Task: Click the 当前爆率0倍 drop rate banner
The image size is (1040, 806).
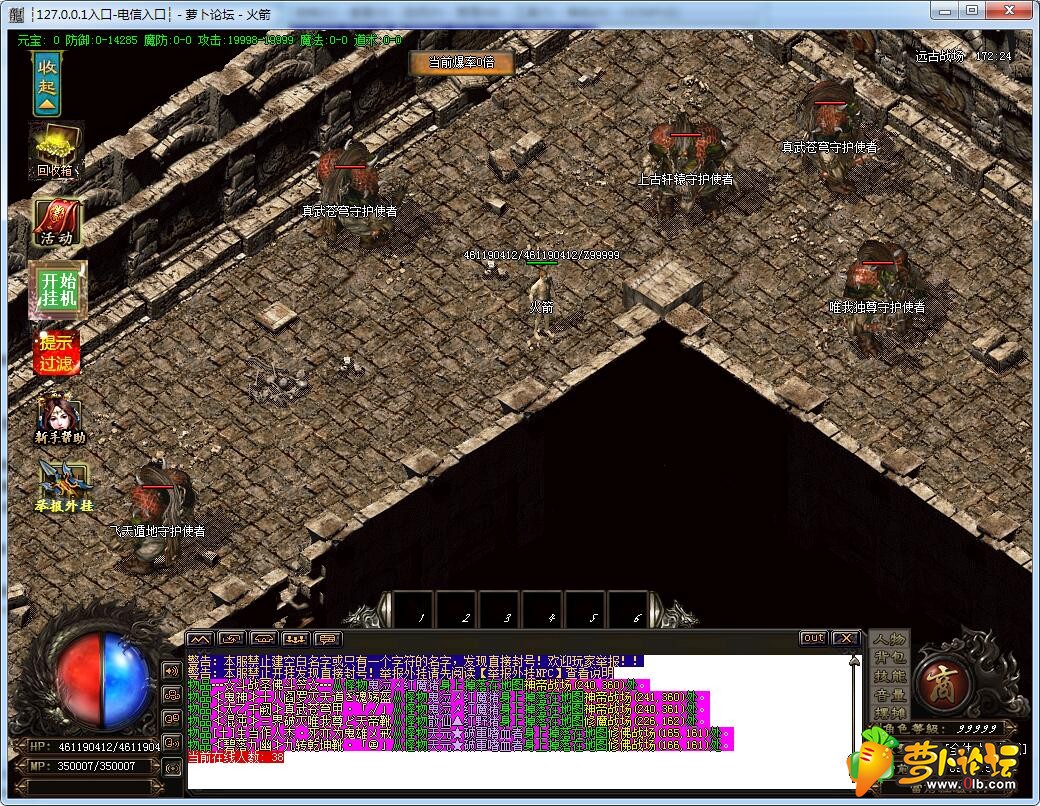Action: click(x=461, y=62)
